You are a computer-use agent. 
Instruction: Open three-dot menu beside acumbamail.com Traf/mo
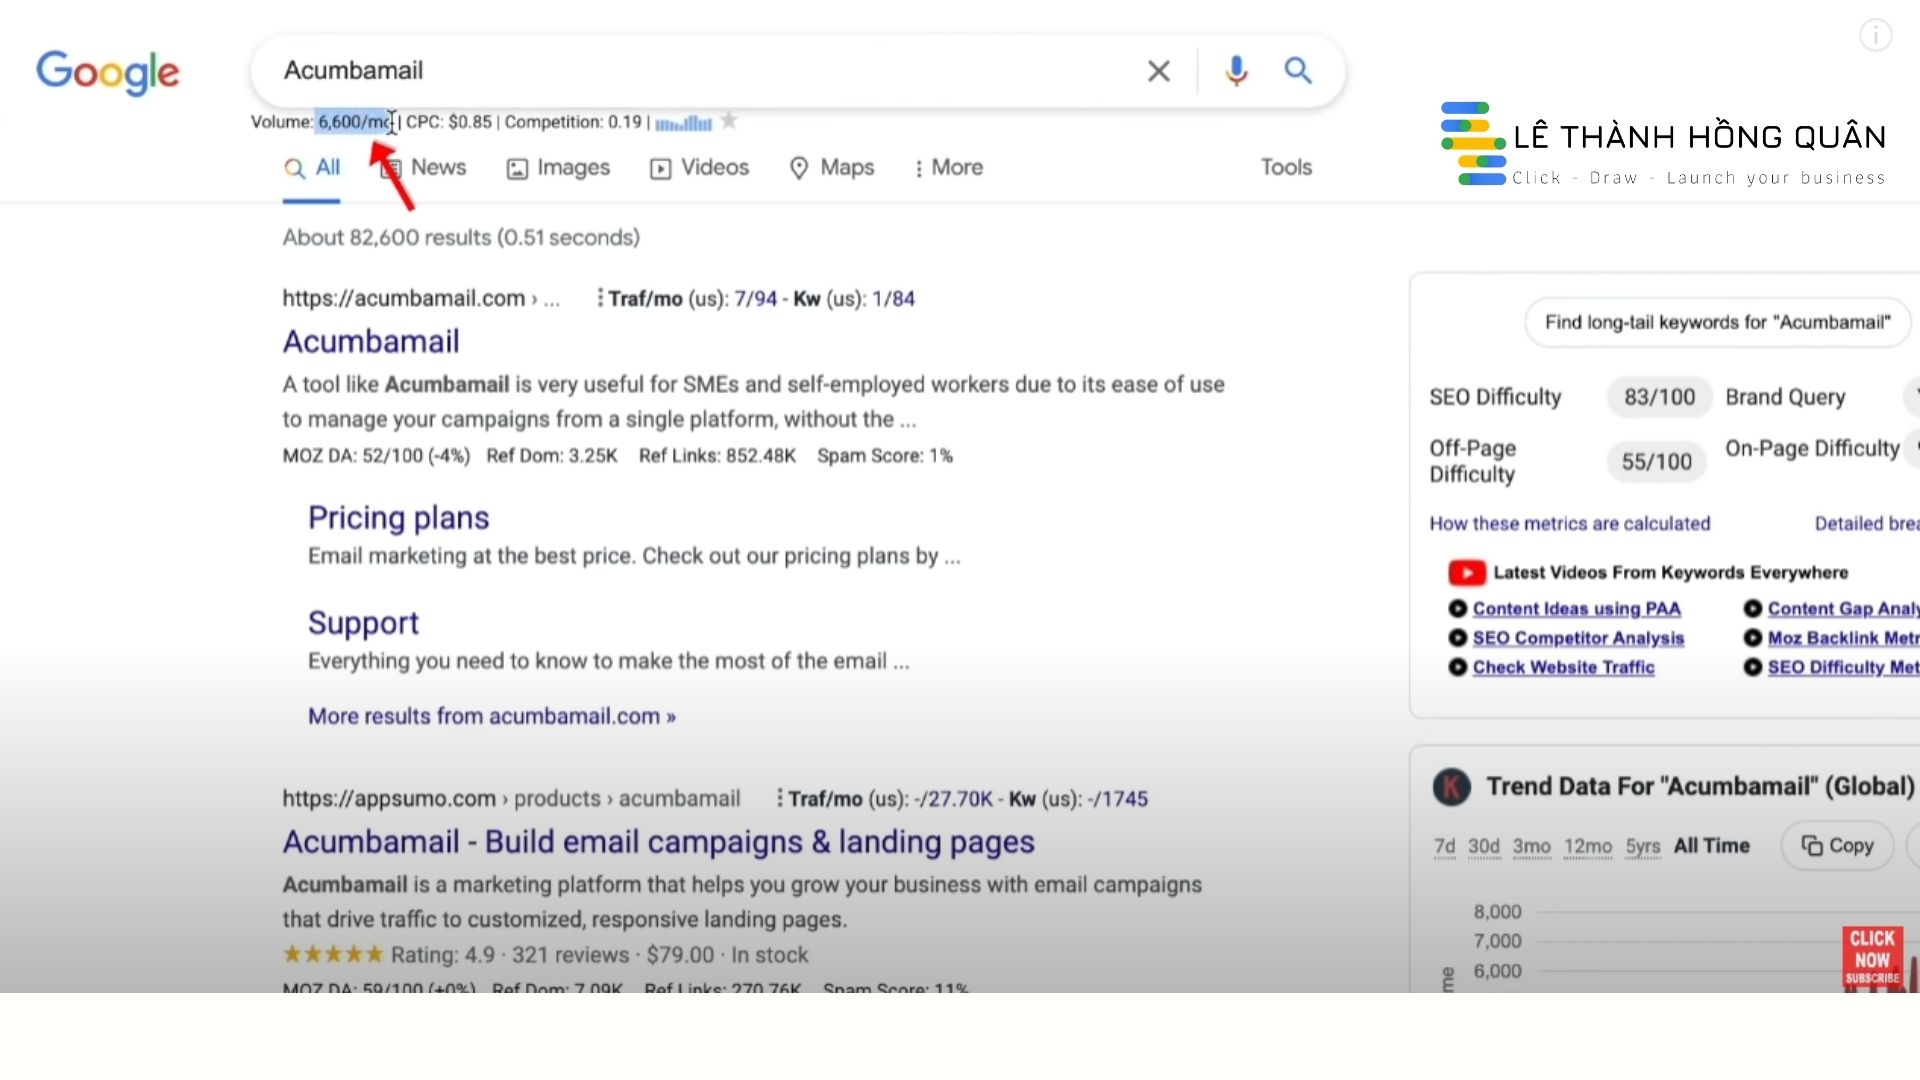(599, 298)
